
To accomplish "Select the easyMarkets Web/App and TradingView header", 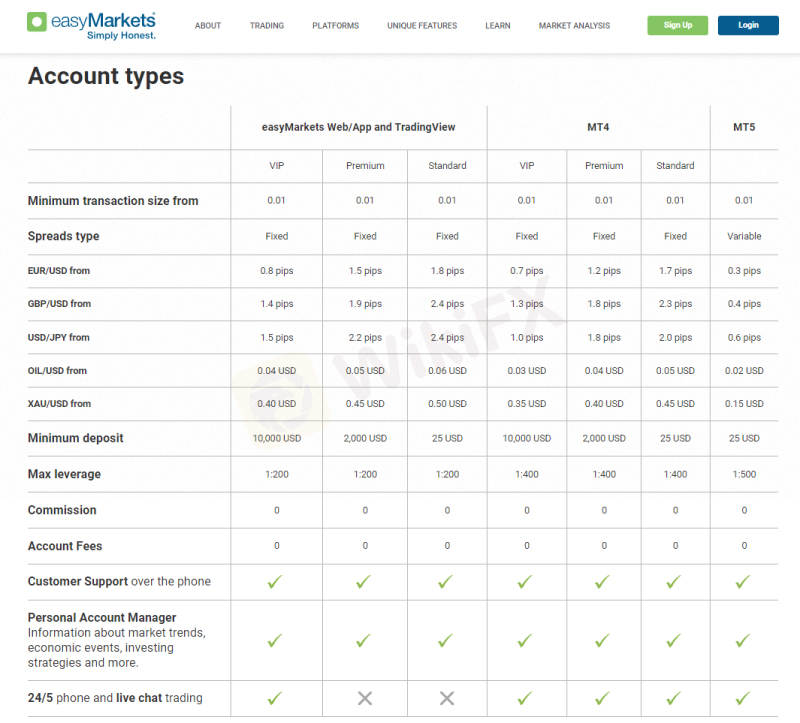I will click(359, 127).
